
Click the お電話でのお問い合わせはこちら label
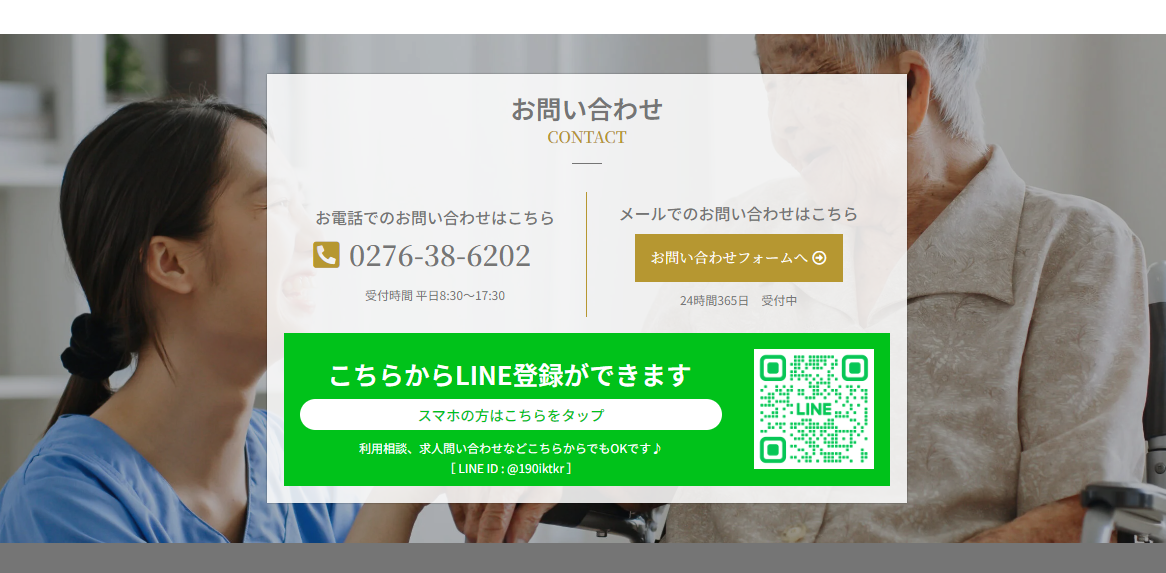click(x=435, y=218)
